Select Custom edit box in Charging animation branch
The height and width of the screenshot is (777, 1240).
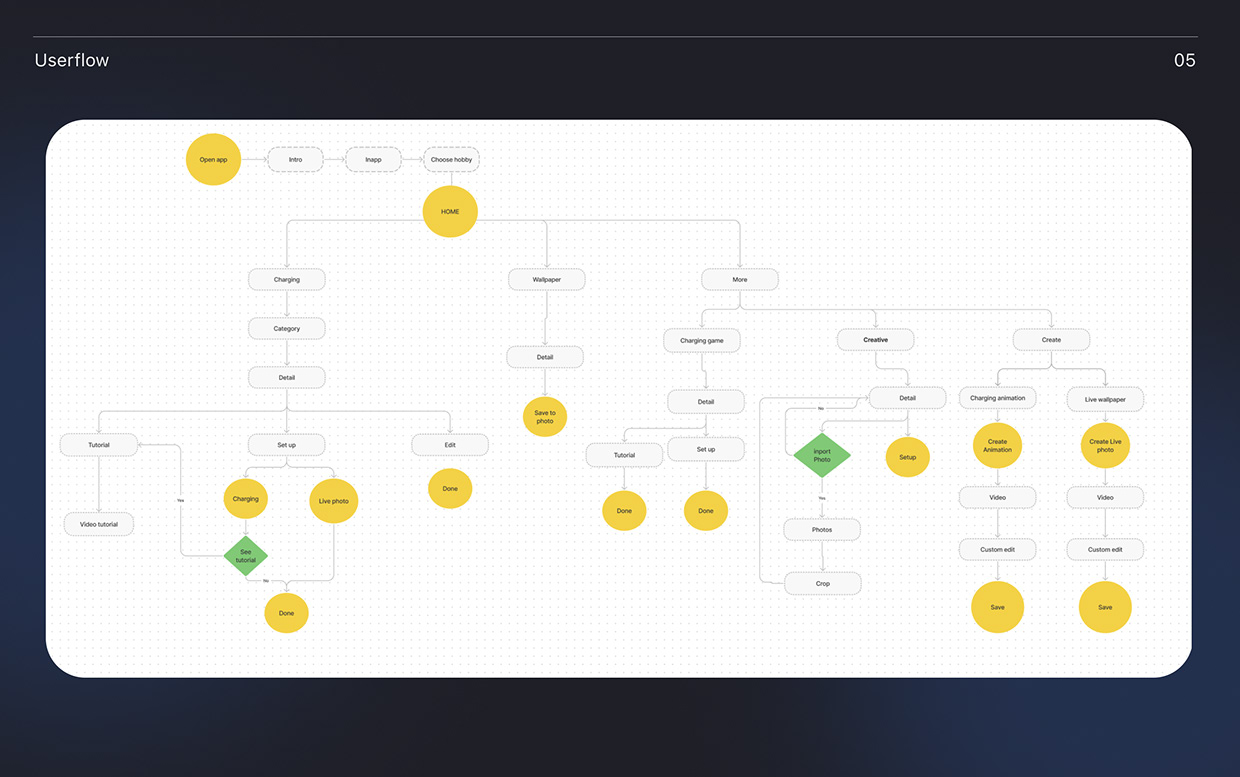pyautogui.click(x=998, y=549)
